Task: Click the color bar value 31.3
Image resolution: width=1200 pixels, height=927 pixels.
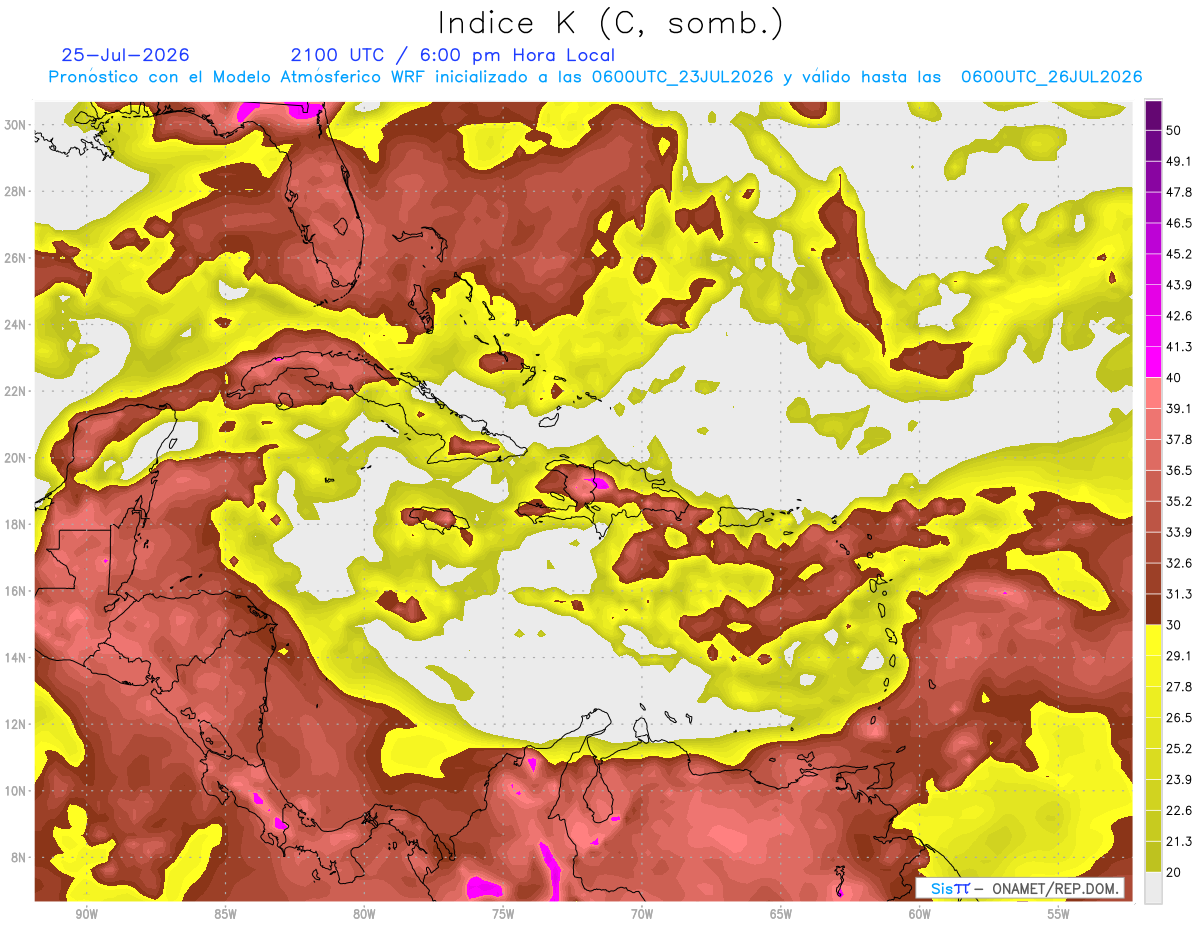Action: tap(1178, 594)
